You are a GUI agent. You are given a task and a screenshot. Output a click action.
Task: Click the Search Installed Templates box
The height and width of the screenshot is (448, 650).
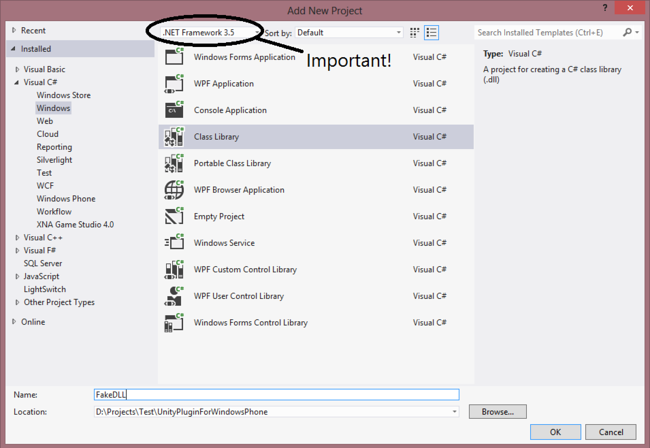tap(547, 32)
